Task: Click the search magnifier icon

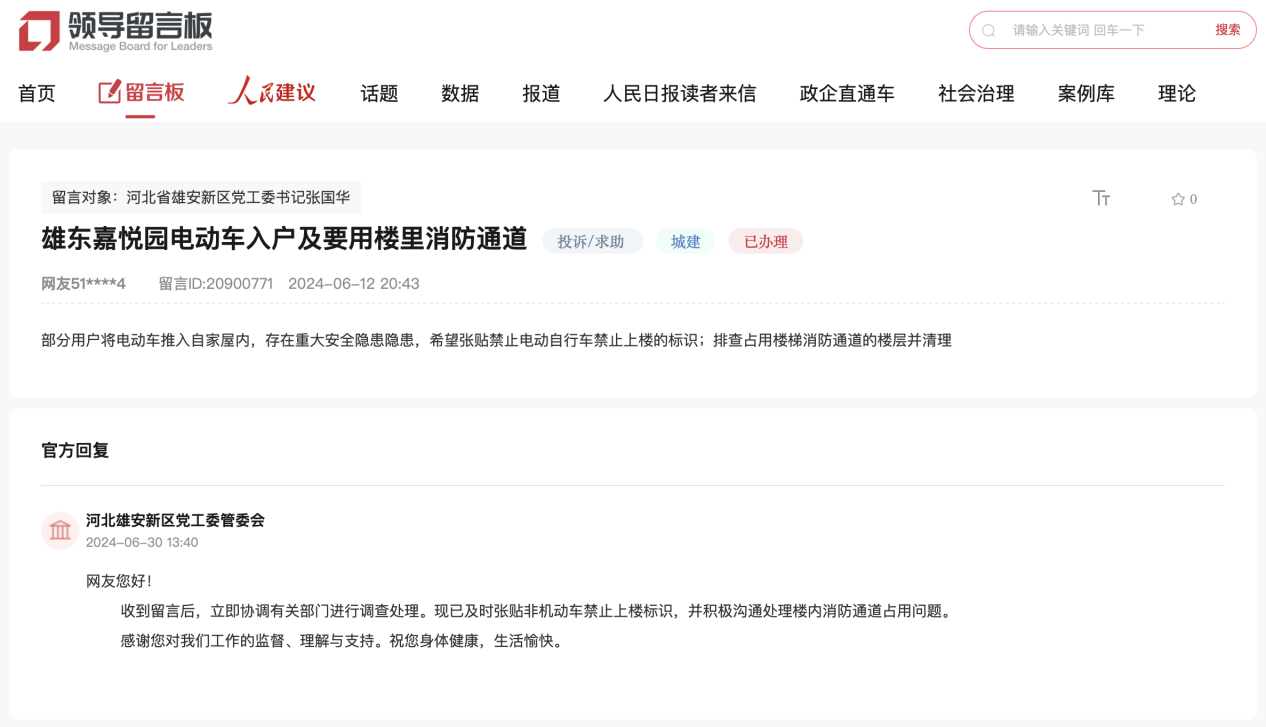Action: (x=988, y=31)
